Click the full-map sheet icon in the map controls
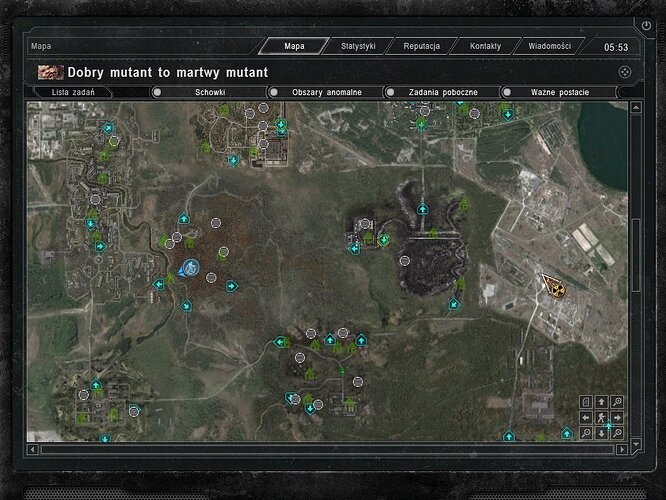 (x=586, y=402)
